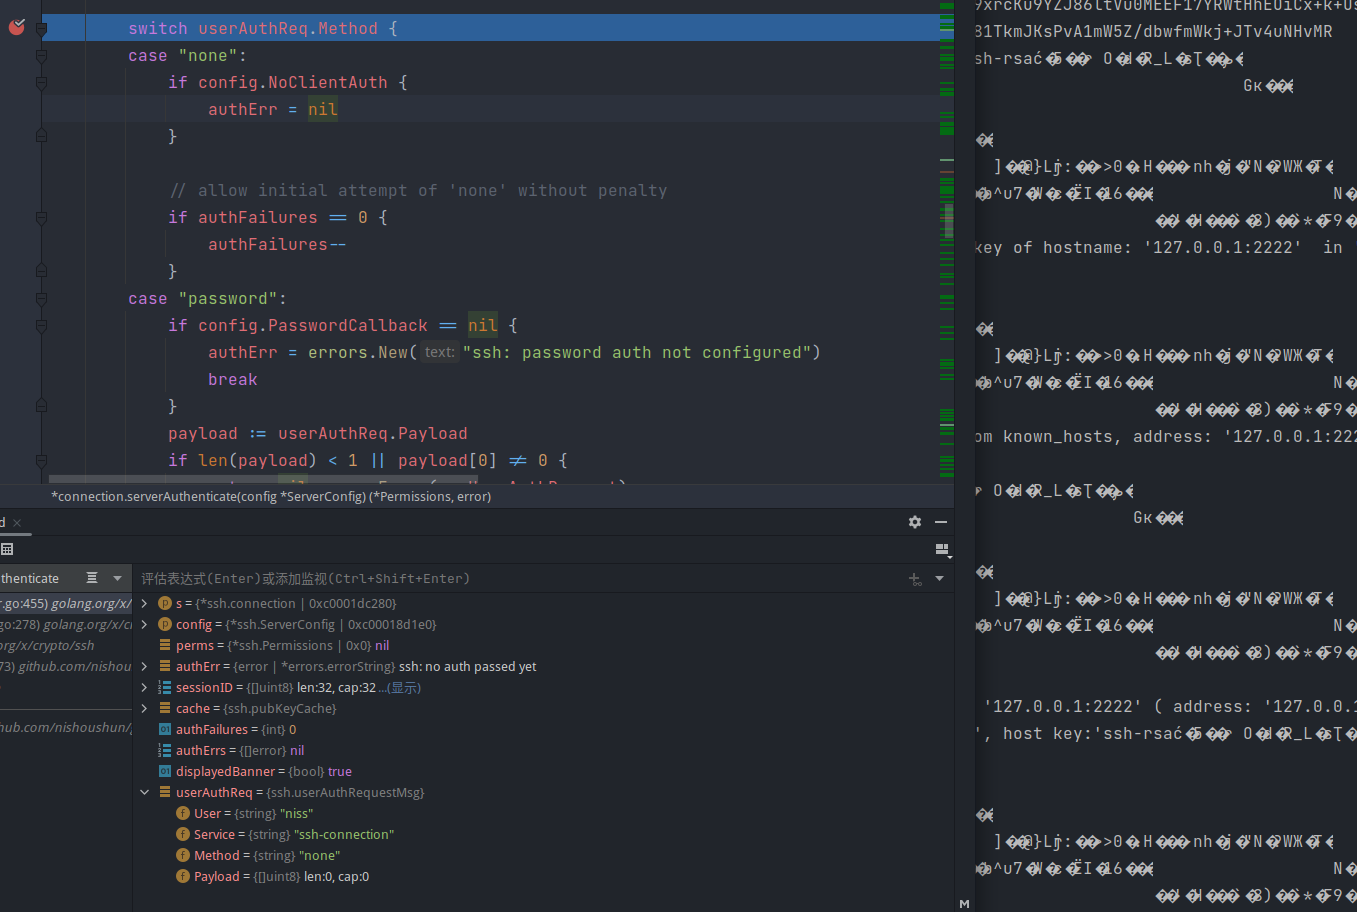Click the struct icon beside authErr

tap(165, 666)
